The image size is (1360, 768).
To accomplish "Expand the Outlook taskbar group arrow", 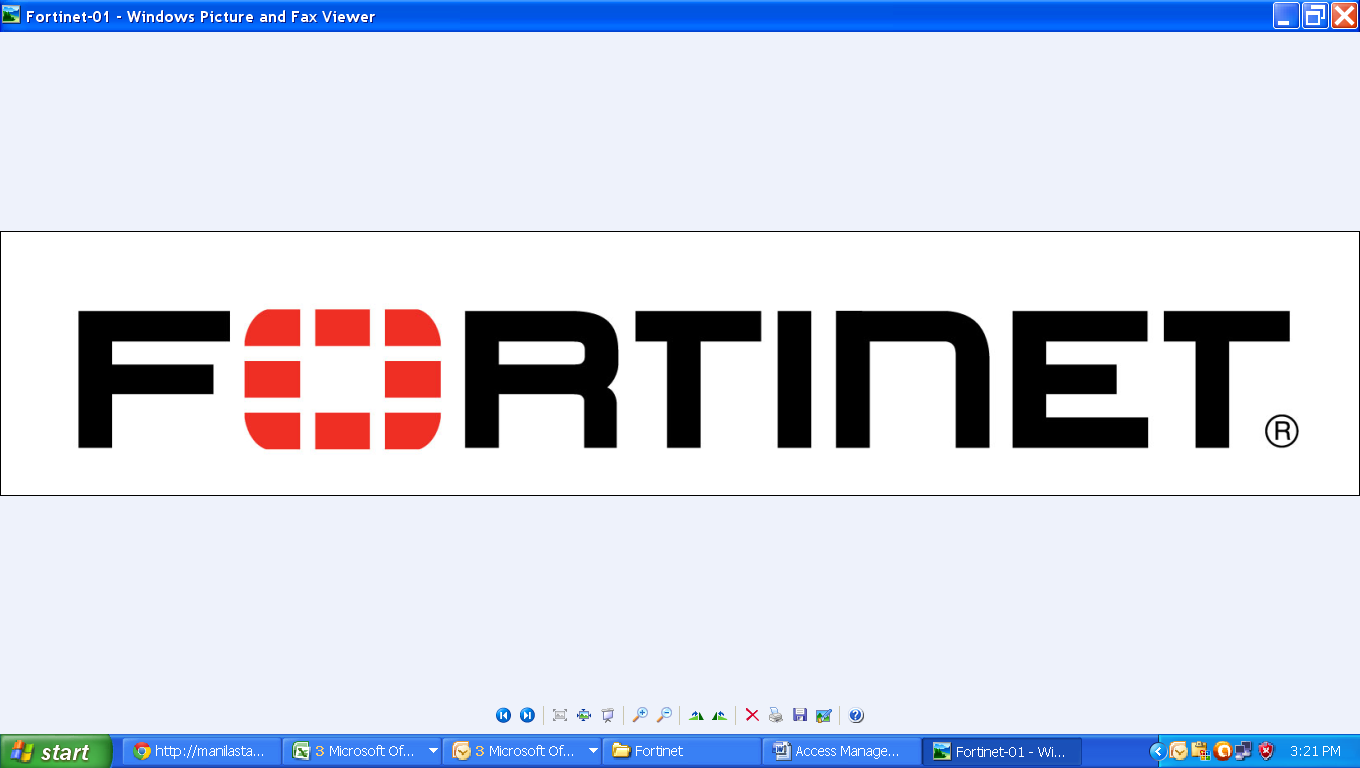I will point(593,751).
